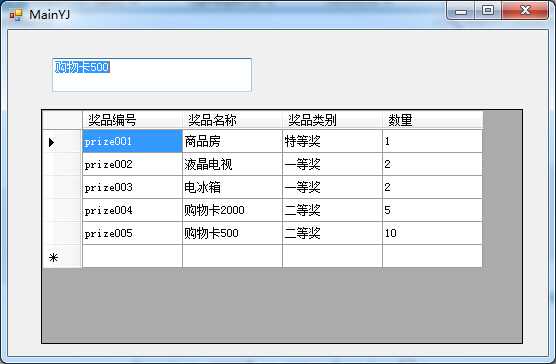Click the text box containing 购物卡500
Viewport: 556px width, 364px height.
click(152, 75)
